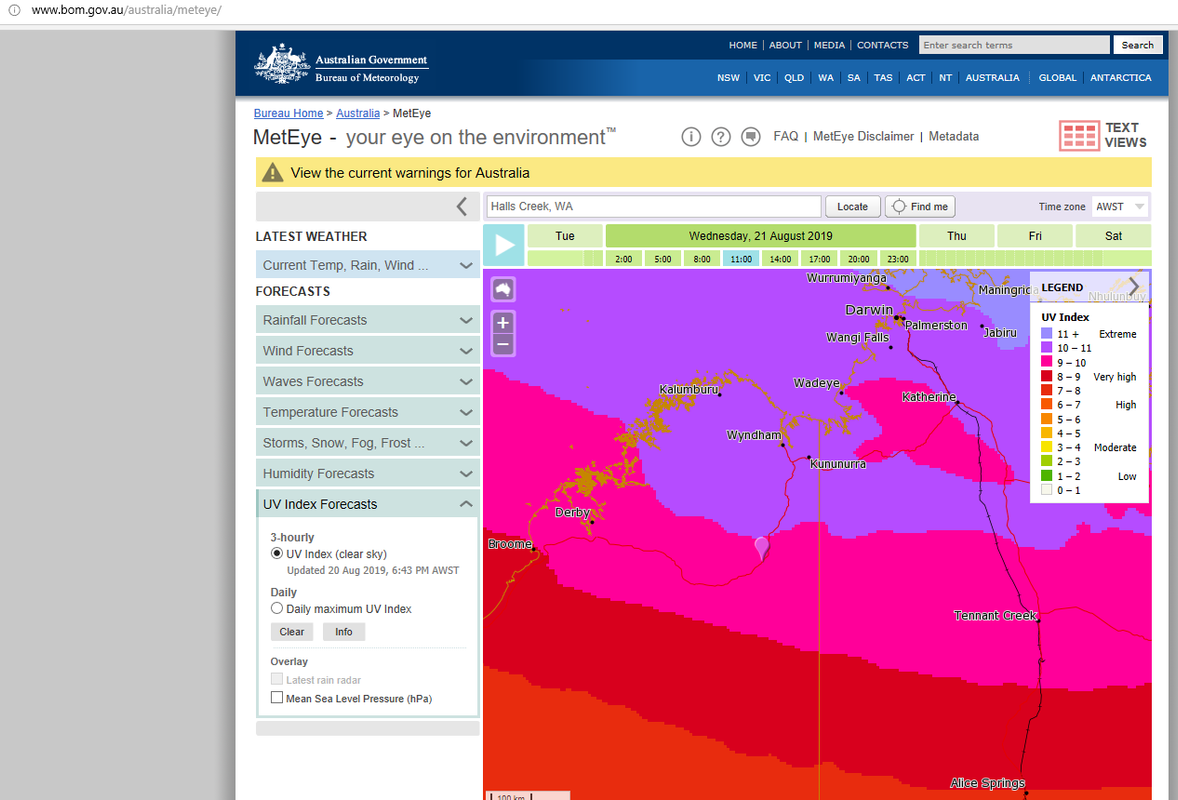
Task: Open the HOME top navigation link
Action: [x=743, y=45]
